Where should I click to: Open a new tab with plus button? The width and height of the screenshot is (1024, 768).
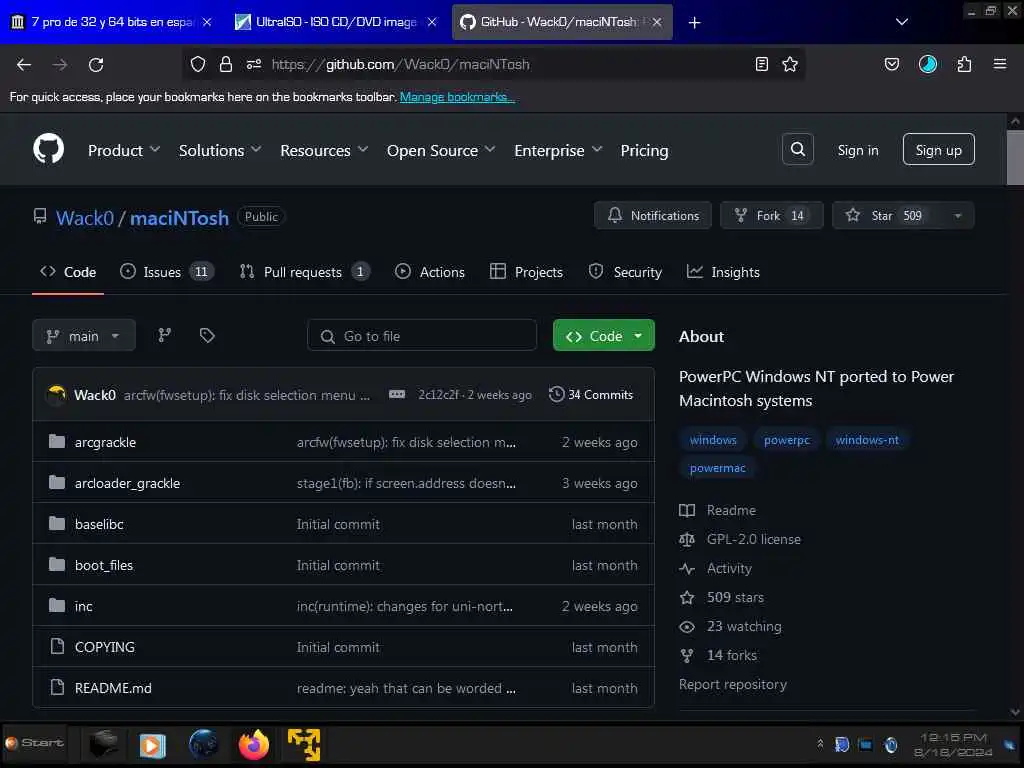(x=694, y=22)
